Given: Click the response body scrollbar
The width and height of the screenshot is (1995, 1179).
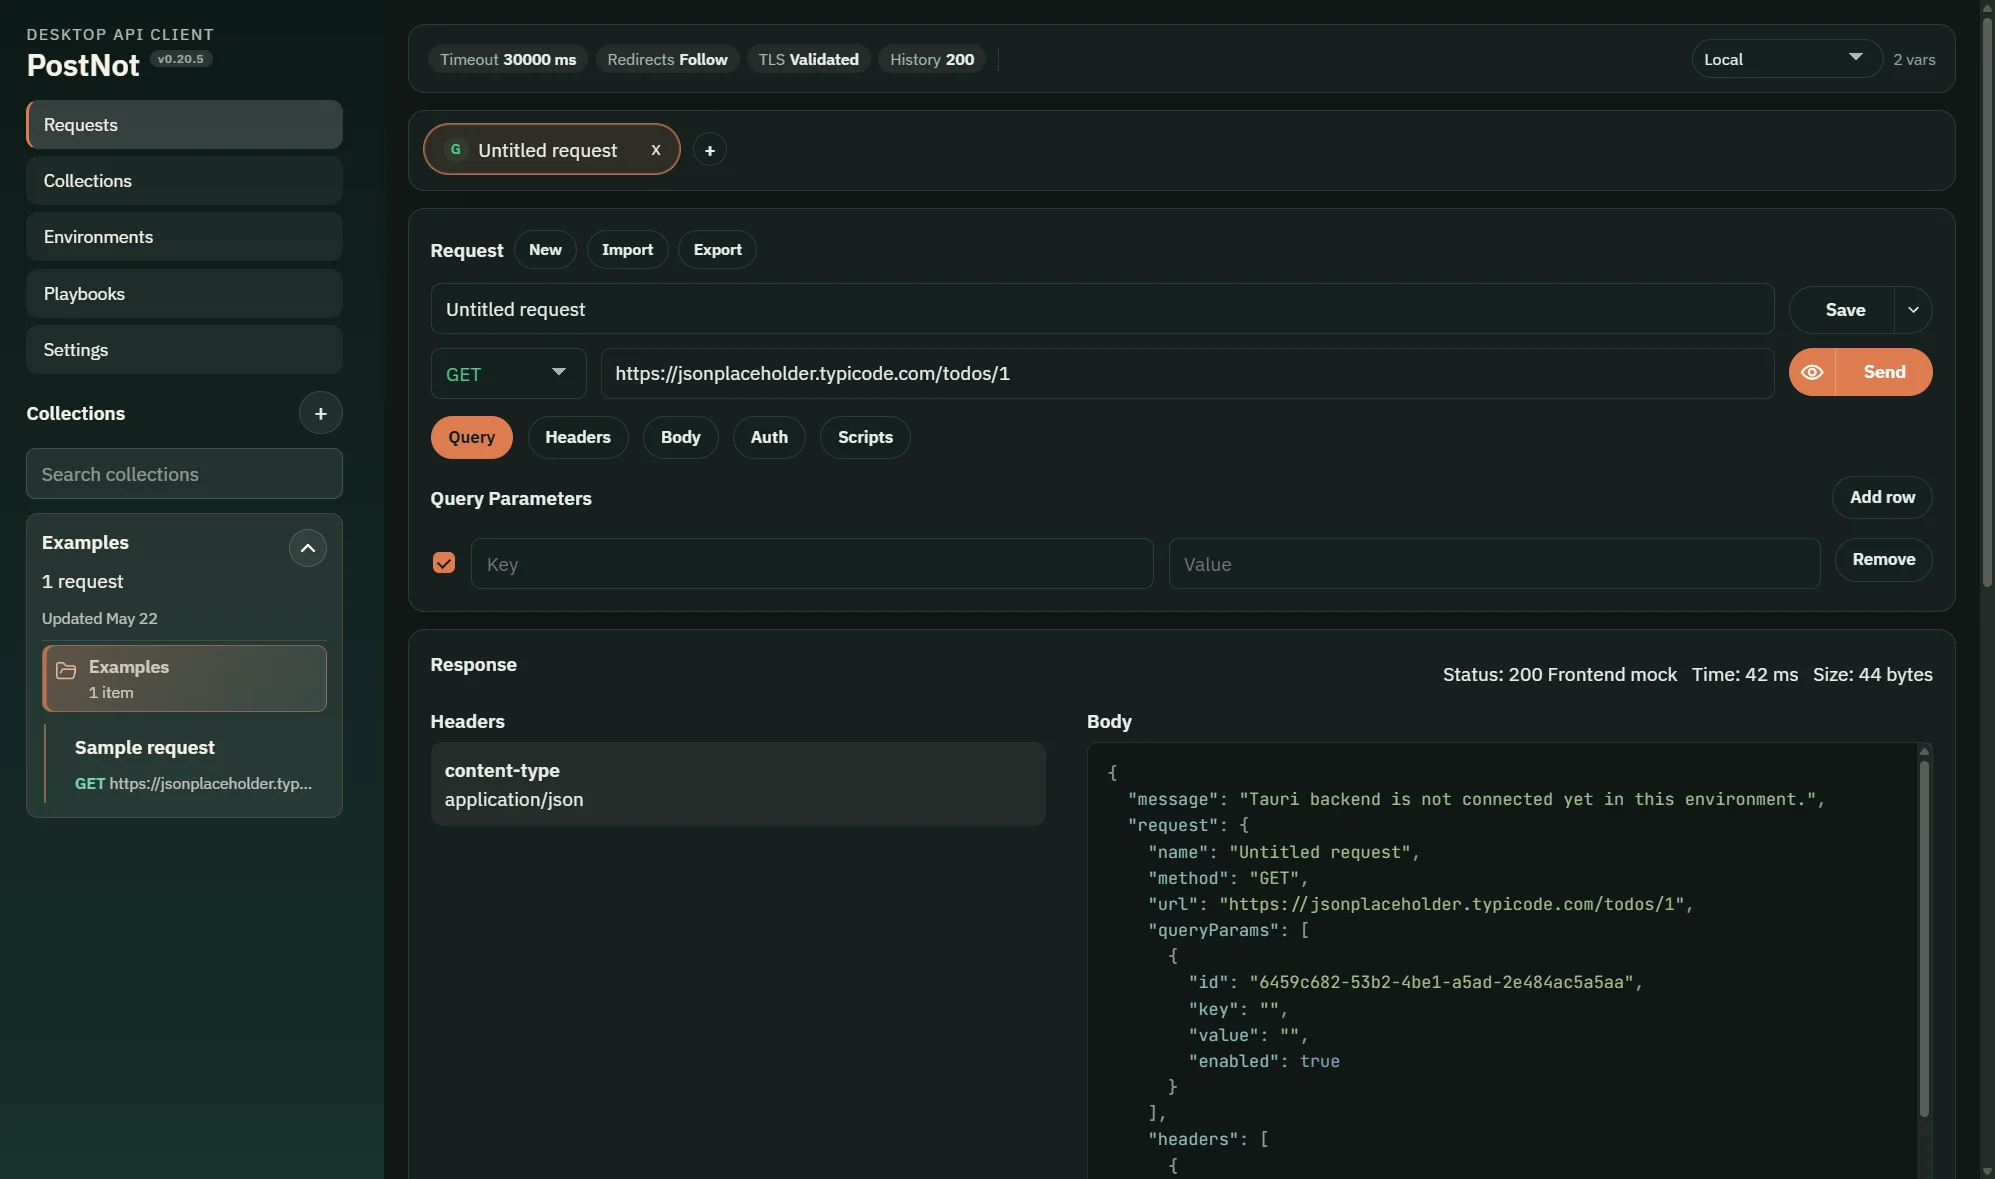Looking at the screenshot, I should (1924, 940).
